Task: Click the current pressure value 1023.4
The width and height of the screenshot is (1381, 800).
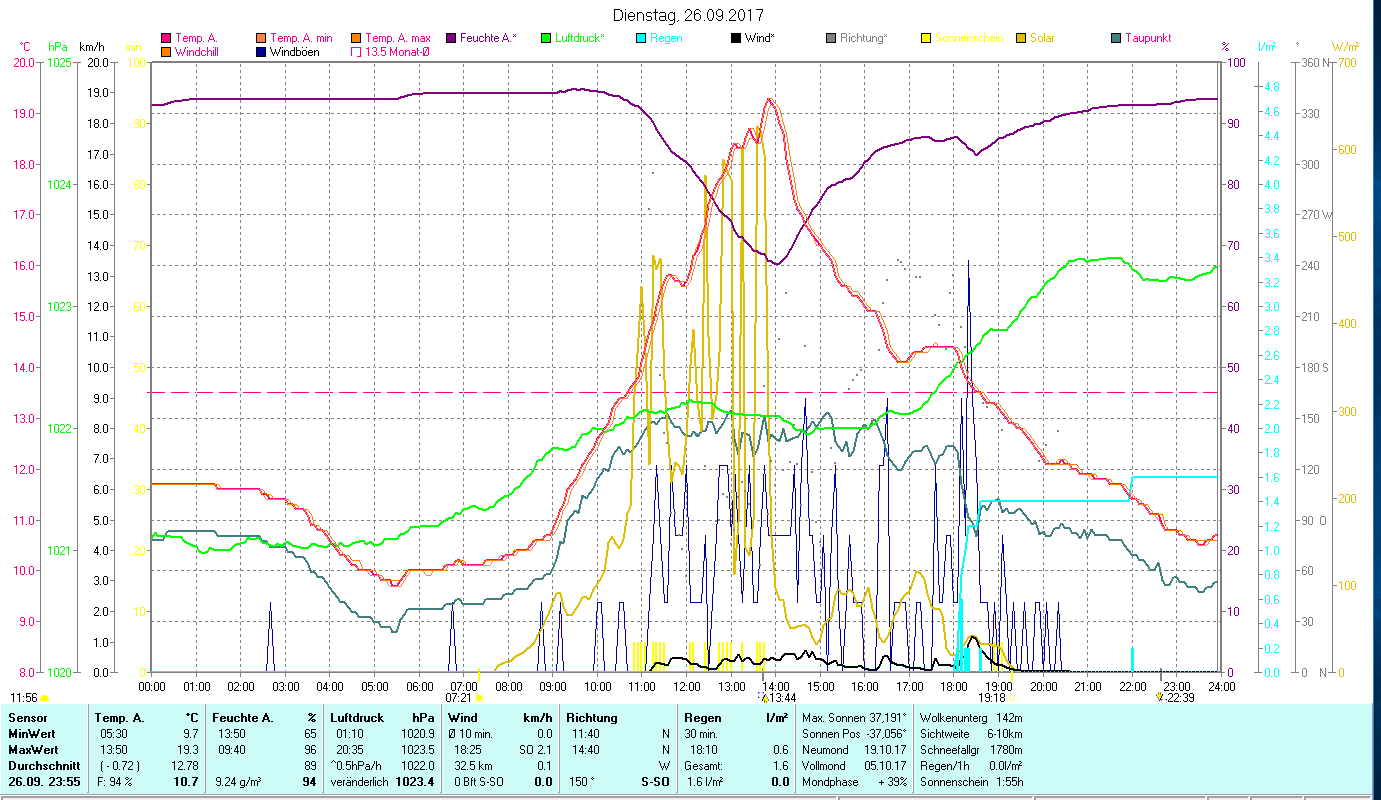Action: 415,782
